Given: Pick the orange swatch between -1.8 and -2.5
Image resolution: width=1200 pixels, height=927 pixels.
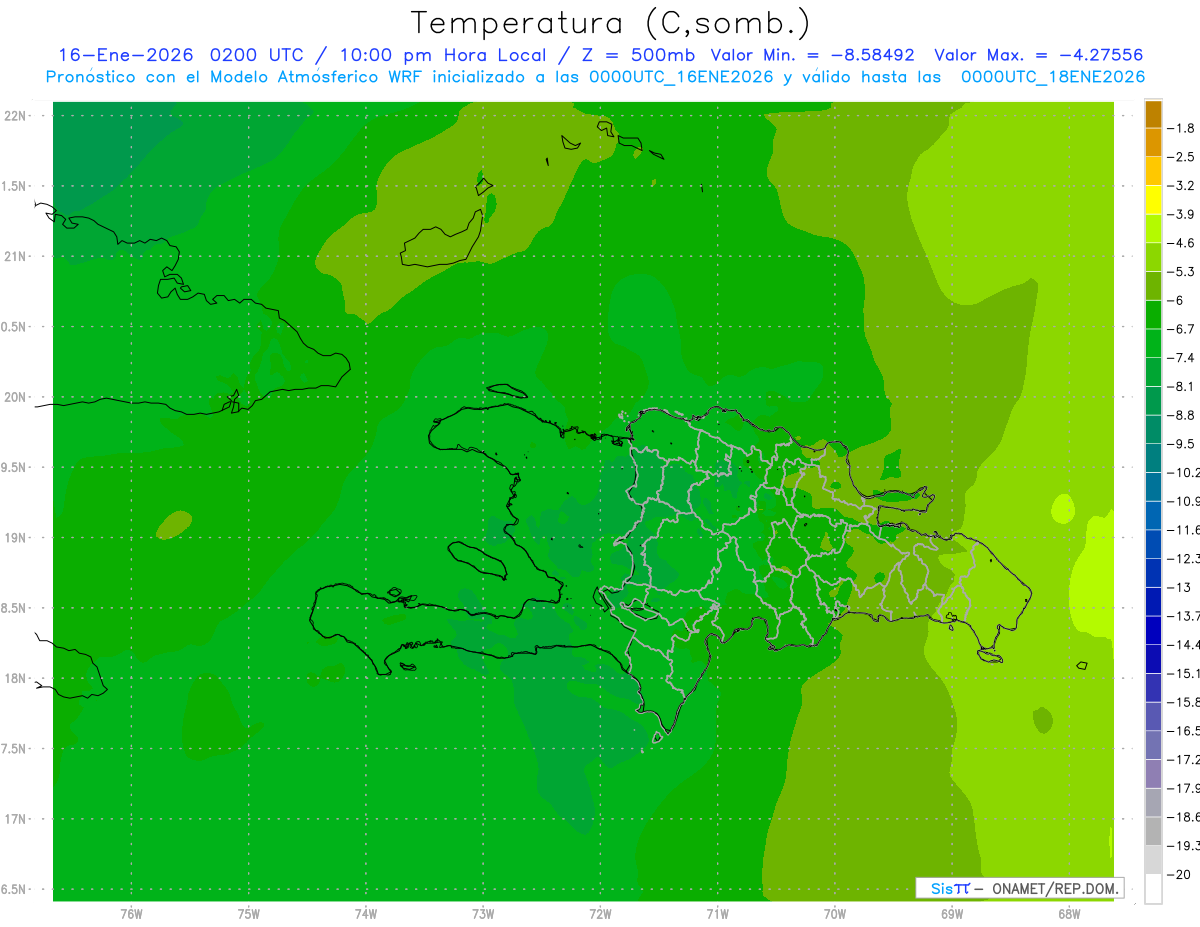Looking at the screenshot, I should point(1153,142).
